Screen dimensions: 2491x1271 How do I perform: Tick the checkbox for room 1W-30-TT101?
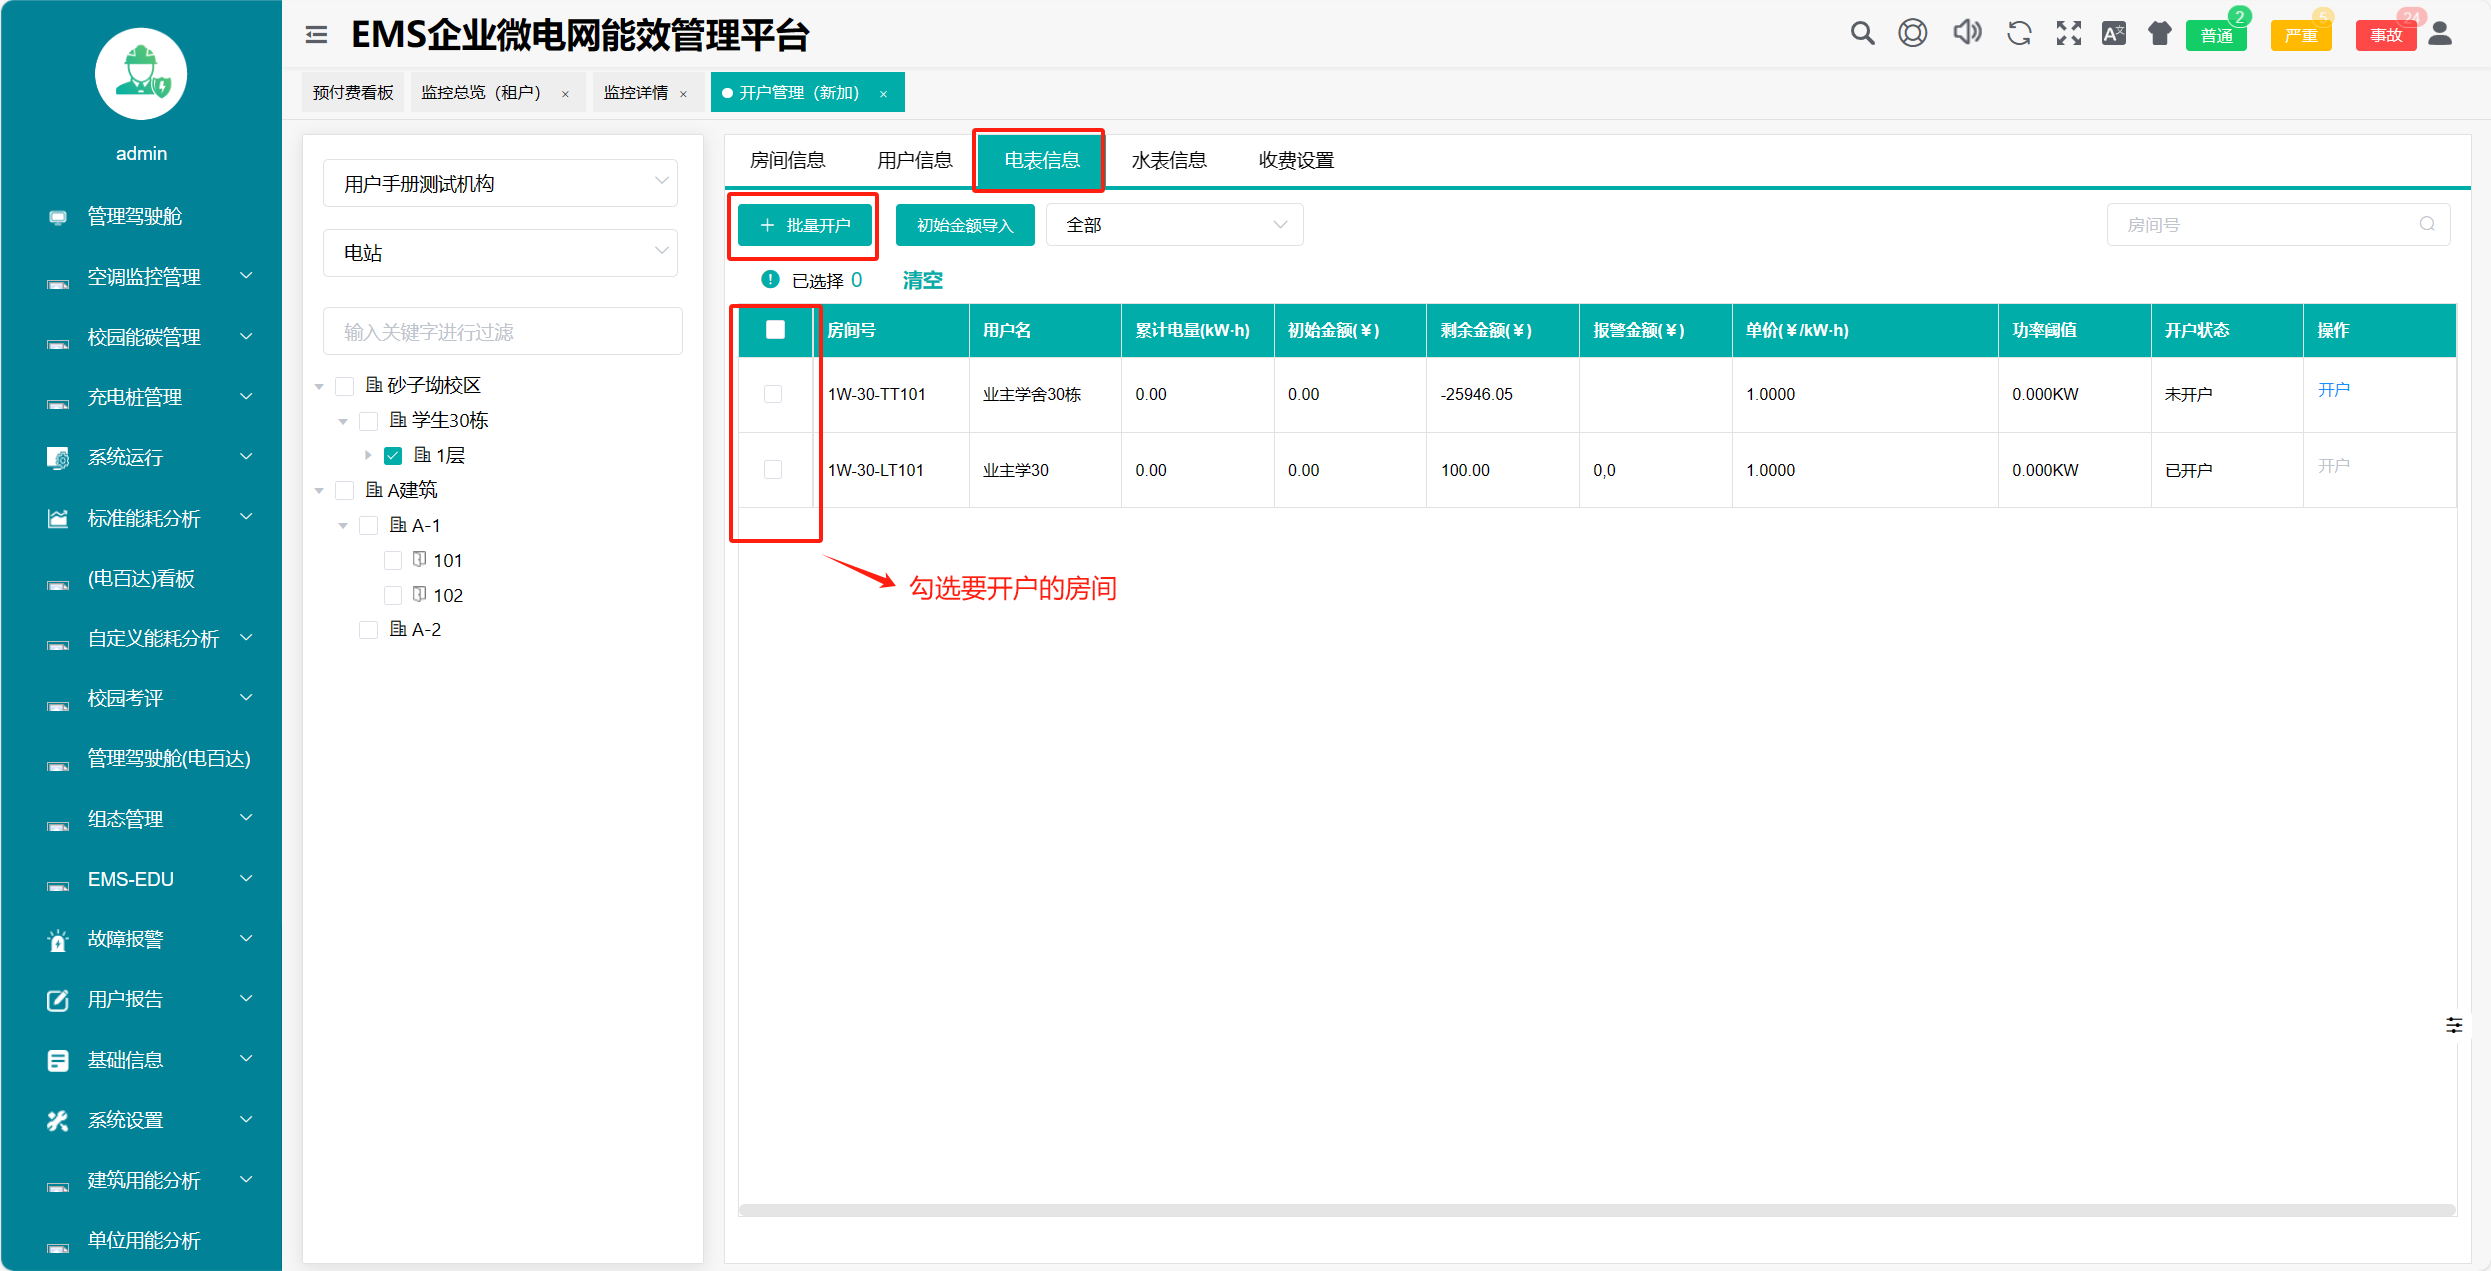point(773,394)
